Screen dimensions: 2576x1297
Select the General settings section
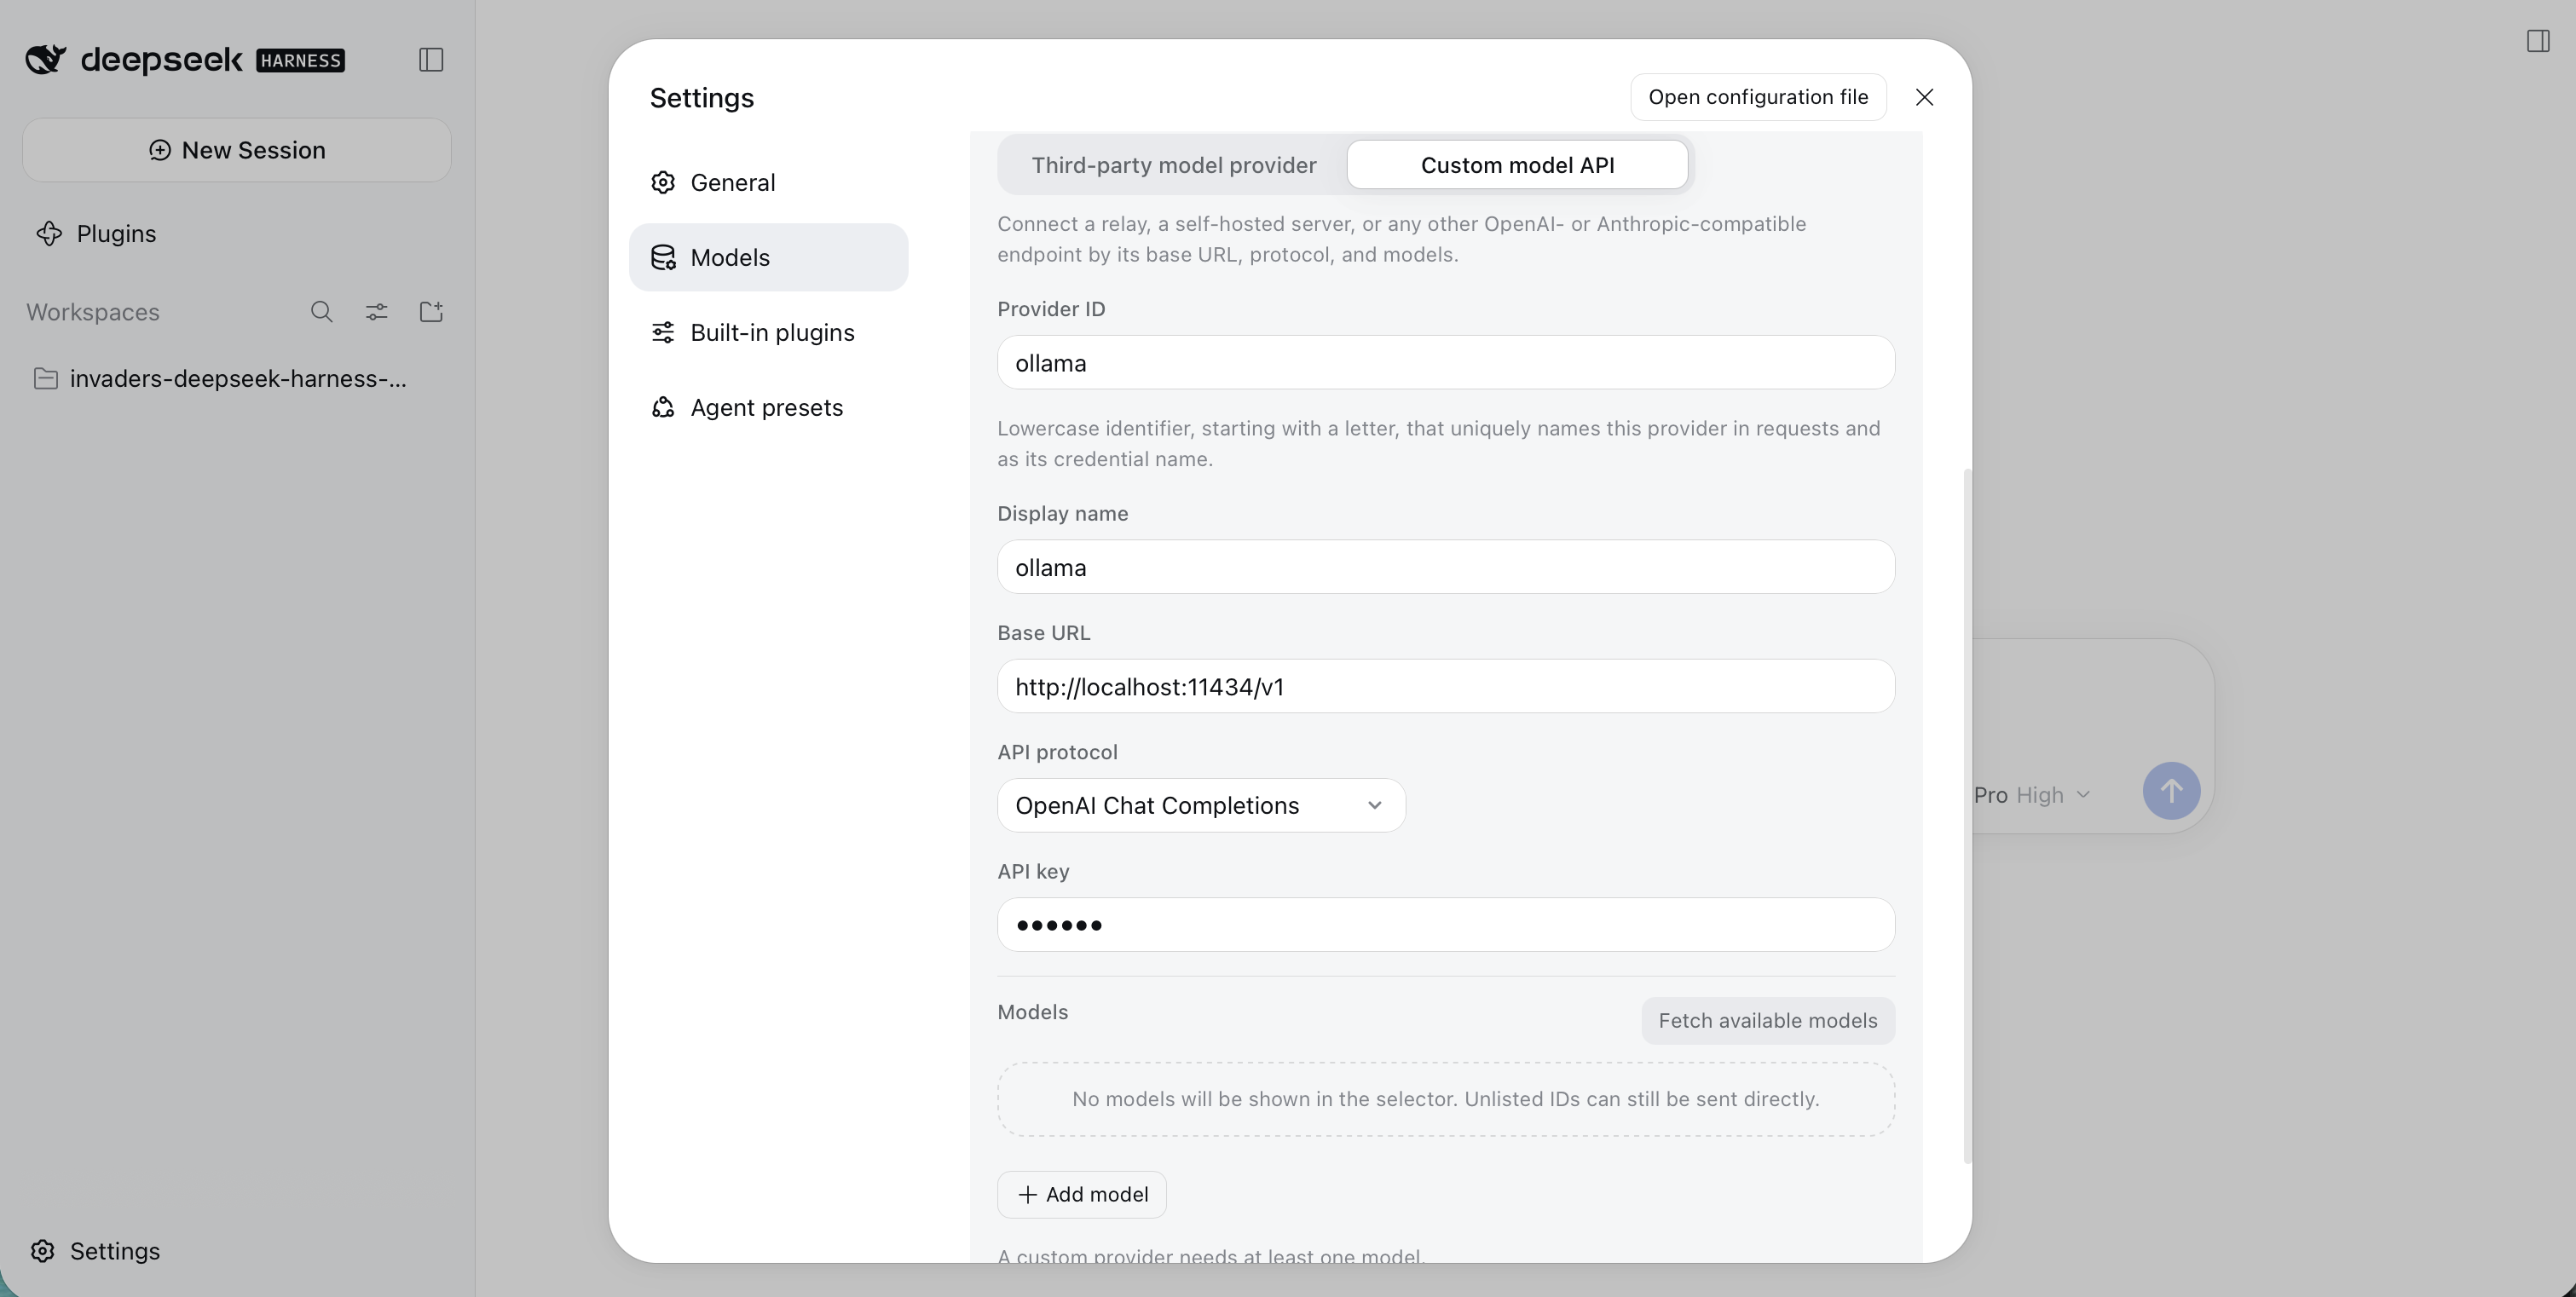[768, 183]
